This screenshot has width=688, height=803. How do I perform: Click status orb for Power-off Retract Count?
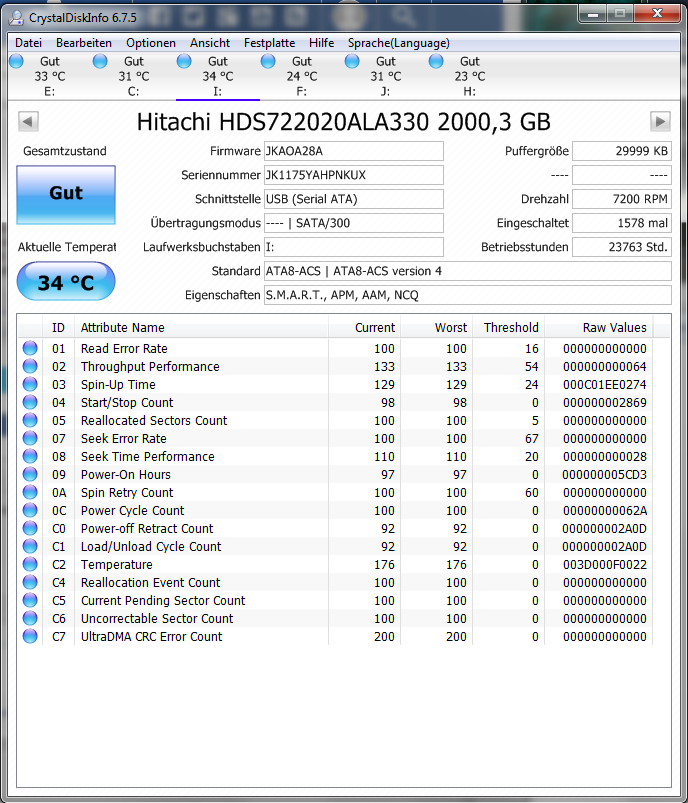pos(30,528)
